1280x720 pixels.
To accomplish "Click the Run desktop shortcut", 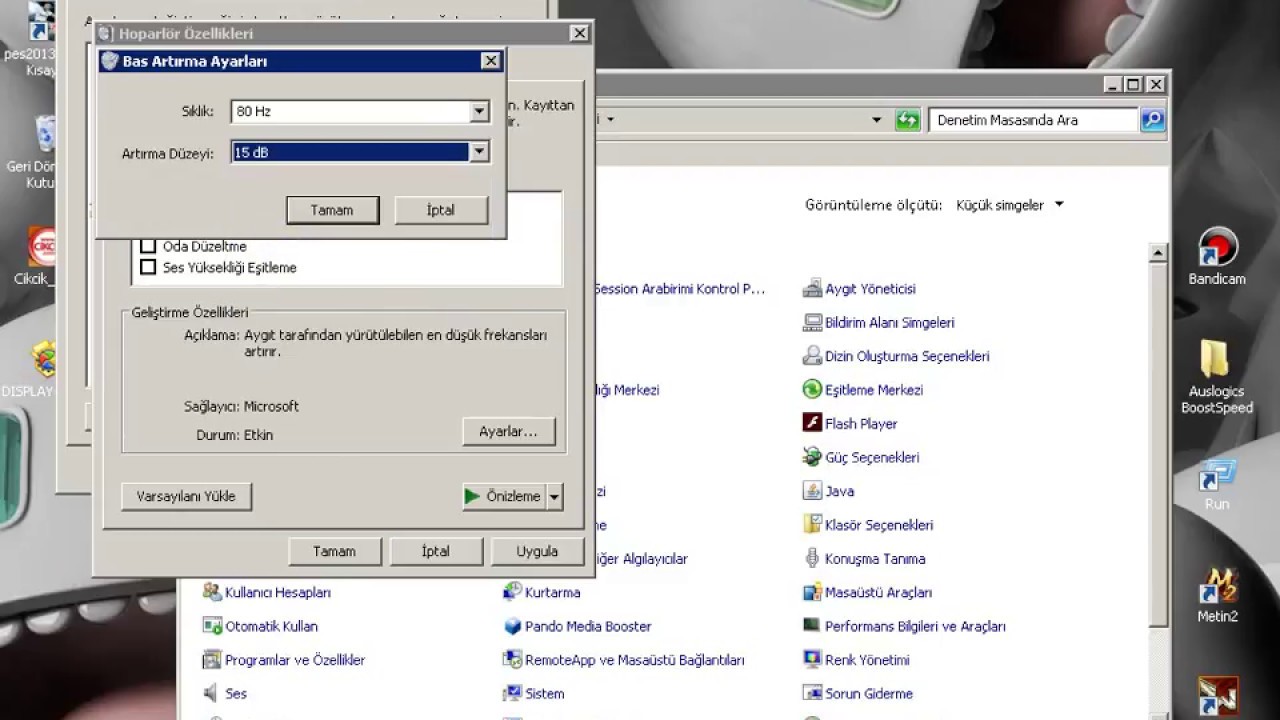I will (1217, 484).
